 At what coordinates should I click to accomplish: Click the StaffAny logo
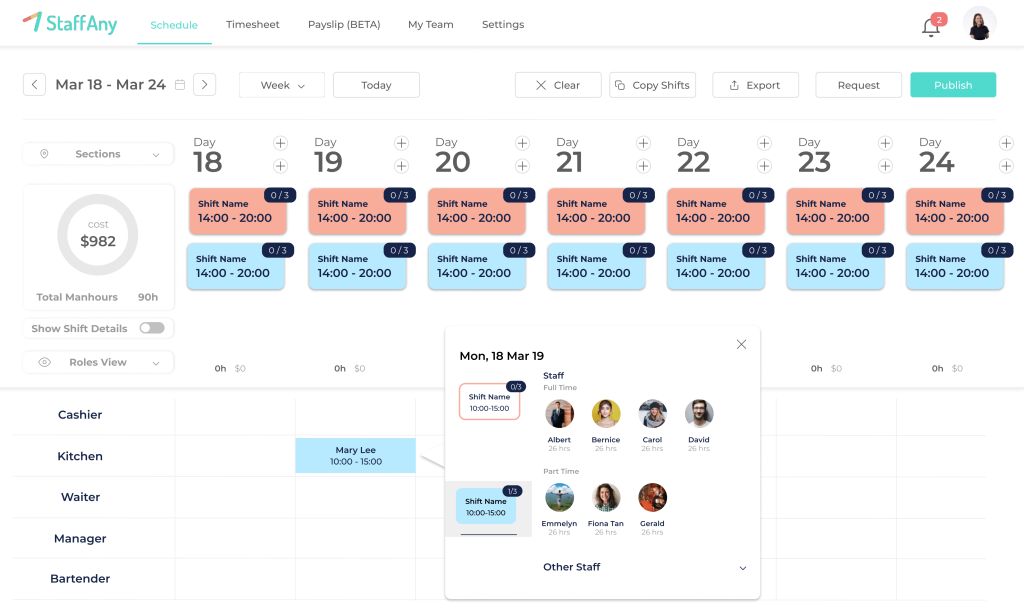tap(70, 23)
